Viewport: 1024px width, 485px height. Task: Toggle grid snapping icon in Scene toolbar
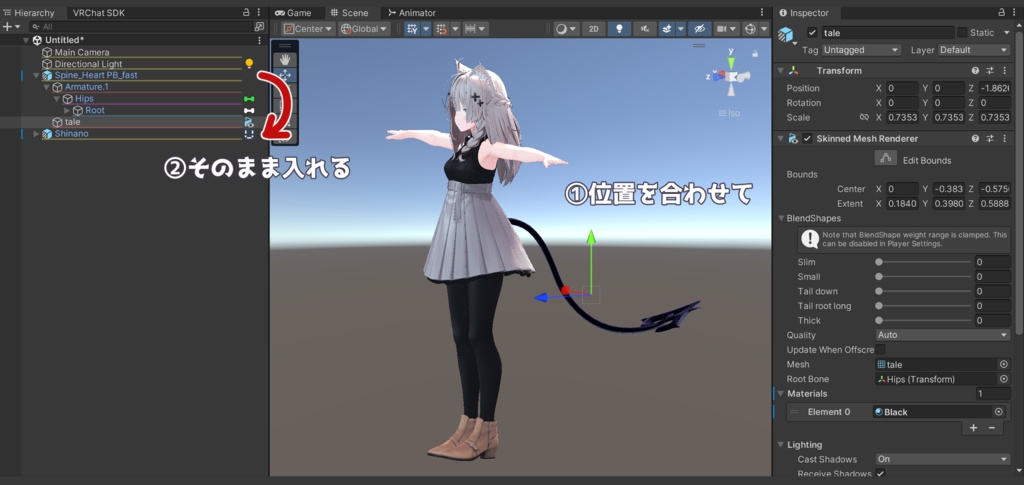pos(441,29)
